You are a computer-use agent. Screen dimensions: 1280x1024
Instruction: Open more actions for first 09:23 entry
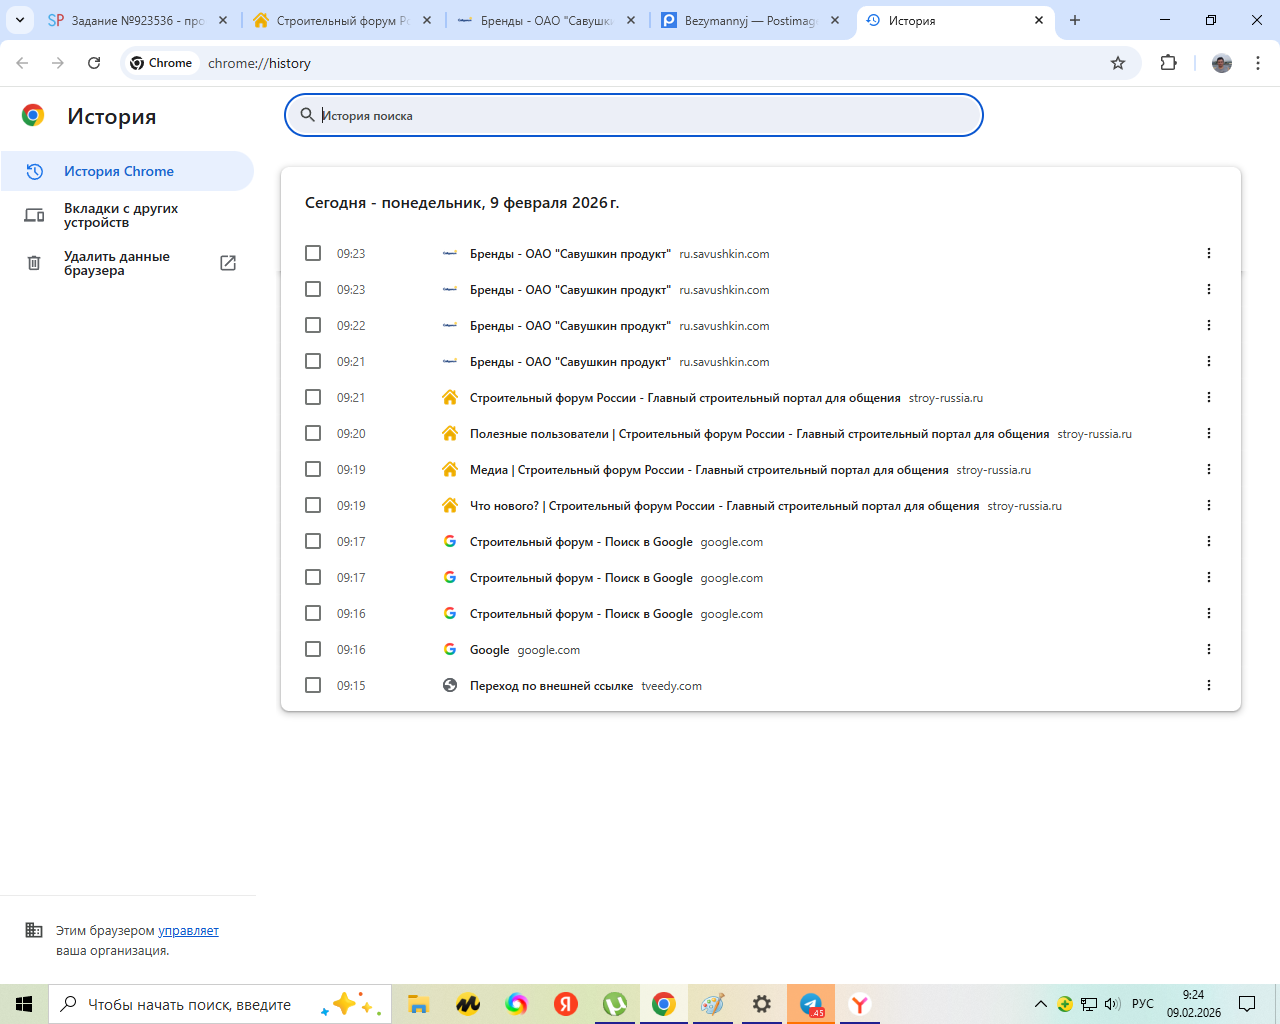click(x=1209, y=253)
